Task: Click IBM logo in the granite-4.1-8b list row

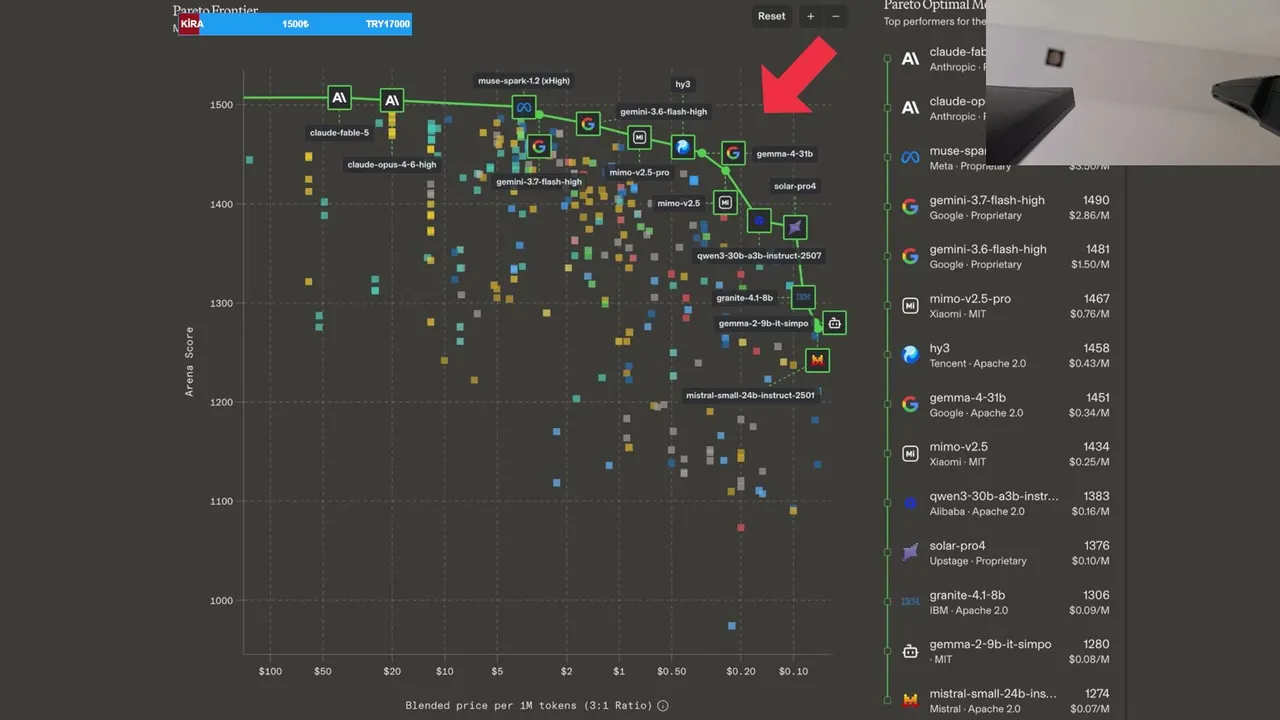Action: coord(910,602)
